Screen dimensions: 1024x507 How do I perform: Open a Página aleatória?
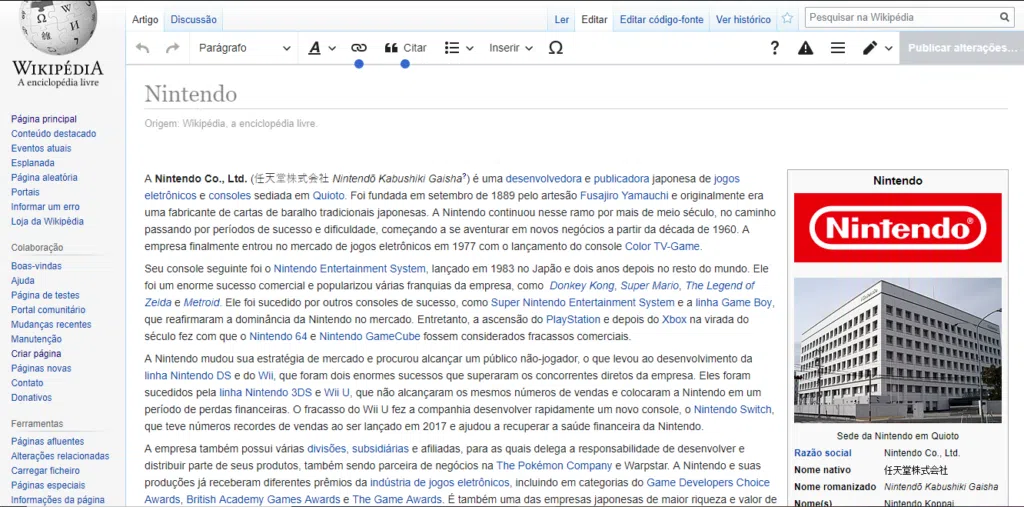tap(44, 177)
